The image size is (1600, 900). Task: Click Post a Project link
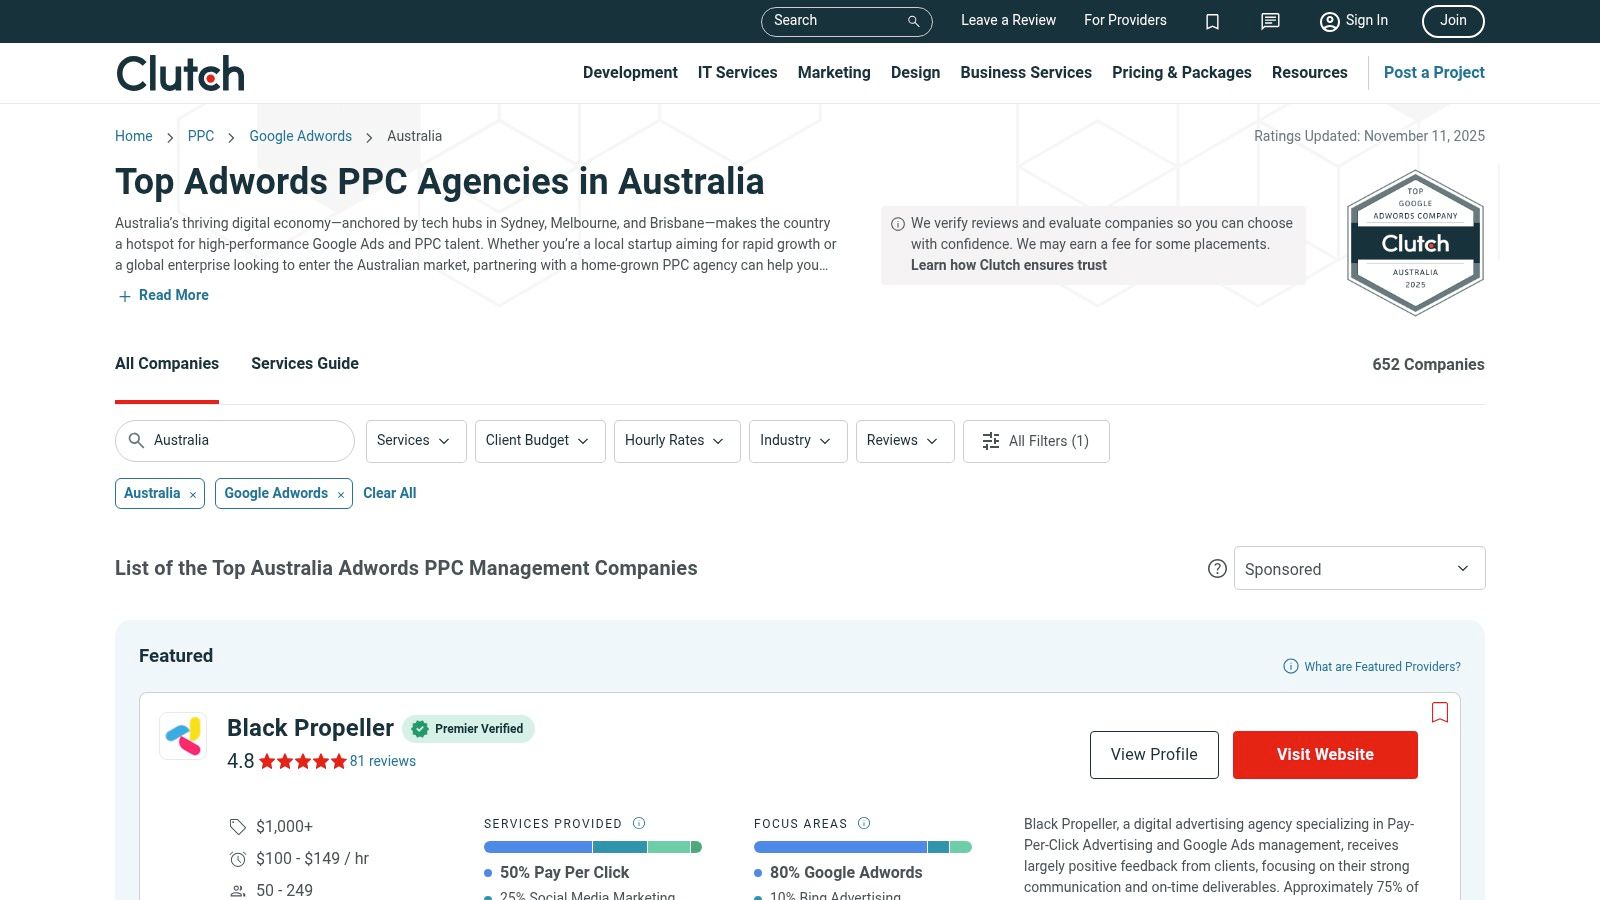pyautogui.click(x=1434, y=72)
